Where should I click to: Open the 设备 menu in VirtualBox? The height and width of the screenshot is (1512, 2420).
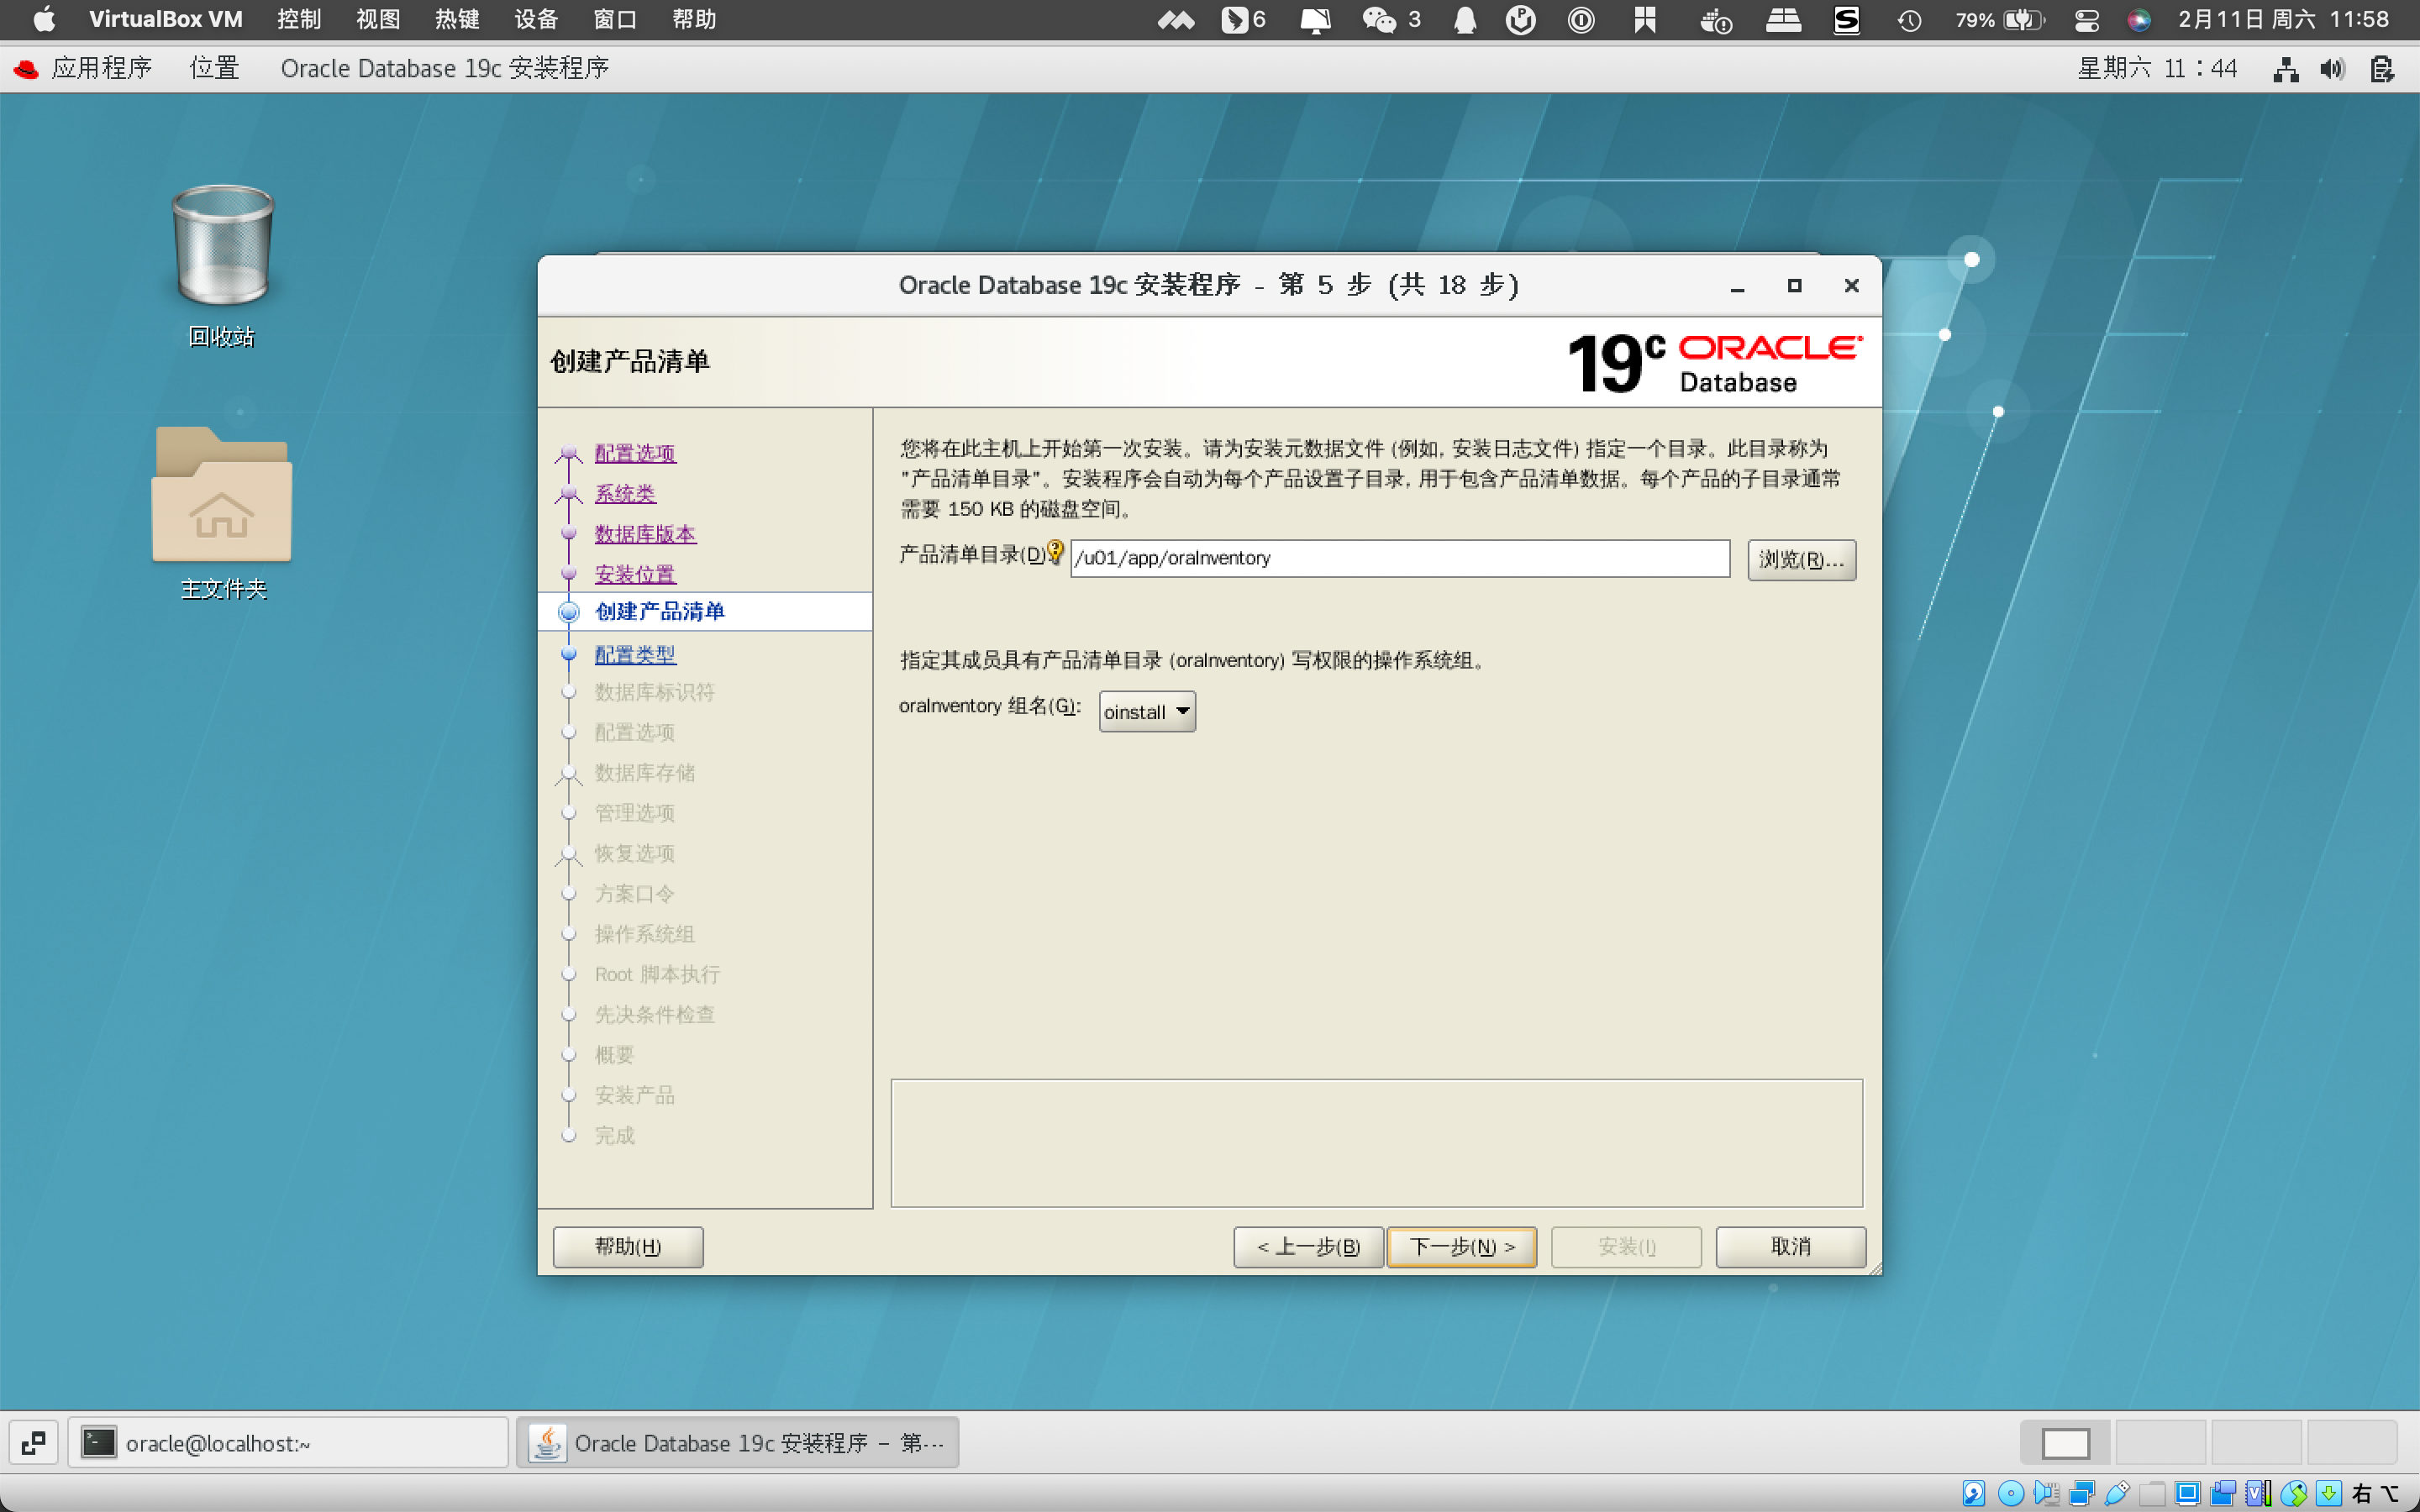click(x=536, y=19)
